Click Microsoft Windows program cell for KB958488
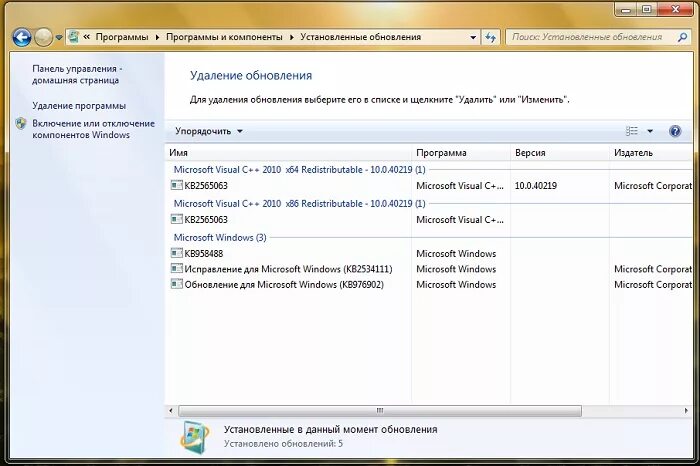Screen dimensions: 700x466 pos(456,254)
